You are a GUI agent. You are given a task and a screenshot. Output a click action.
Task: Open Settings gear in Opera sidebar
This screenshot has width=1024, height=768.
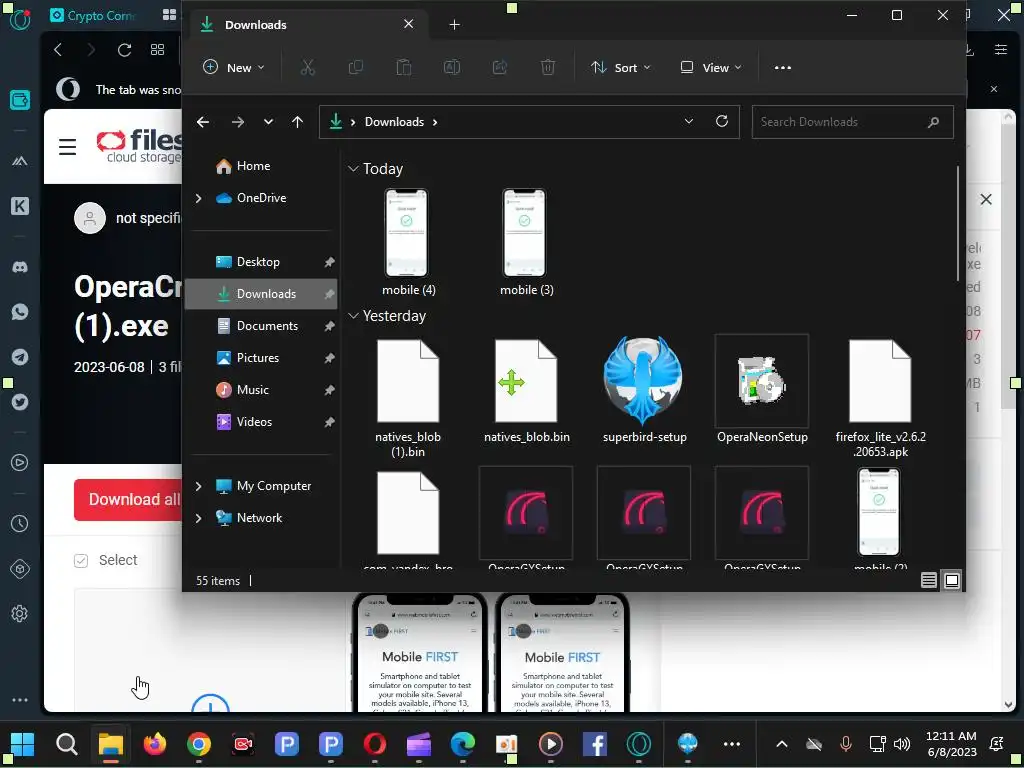20,614
